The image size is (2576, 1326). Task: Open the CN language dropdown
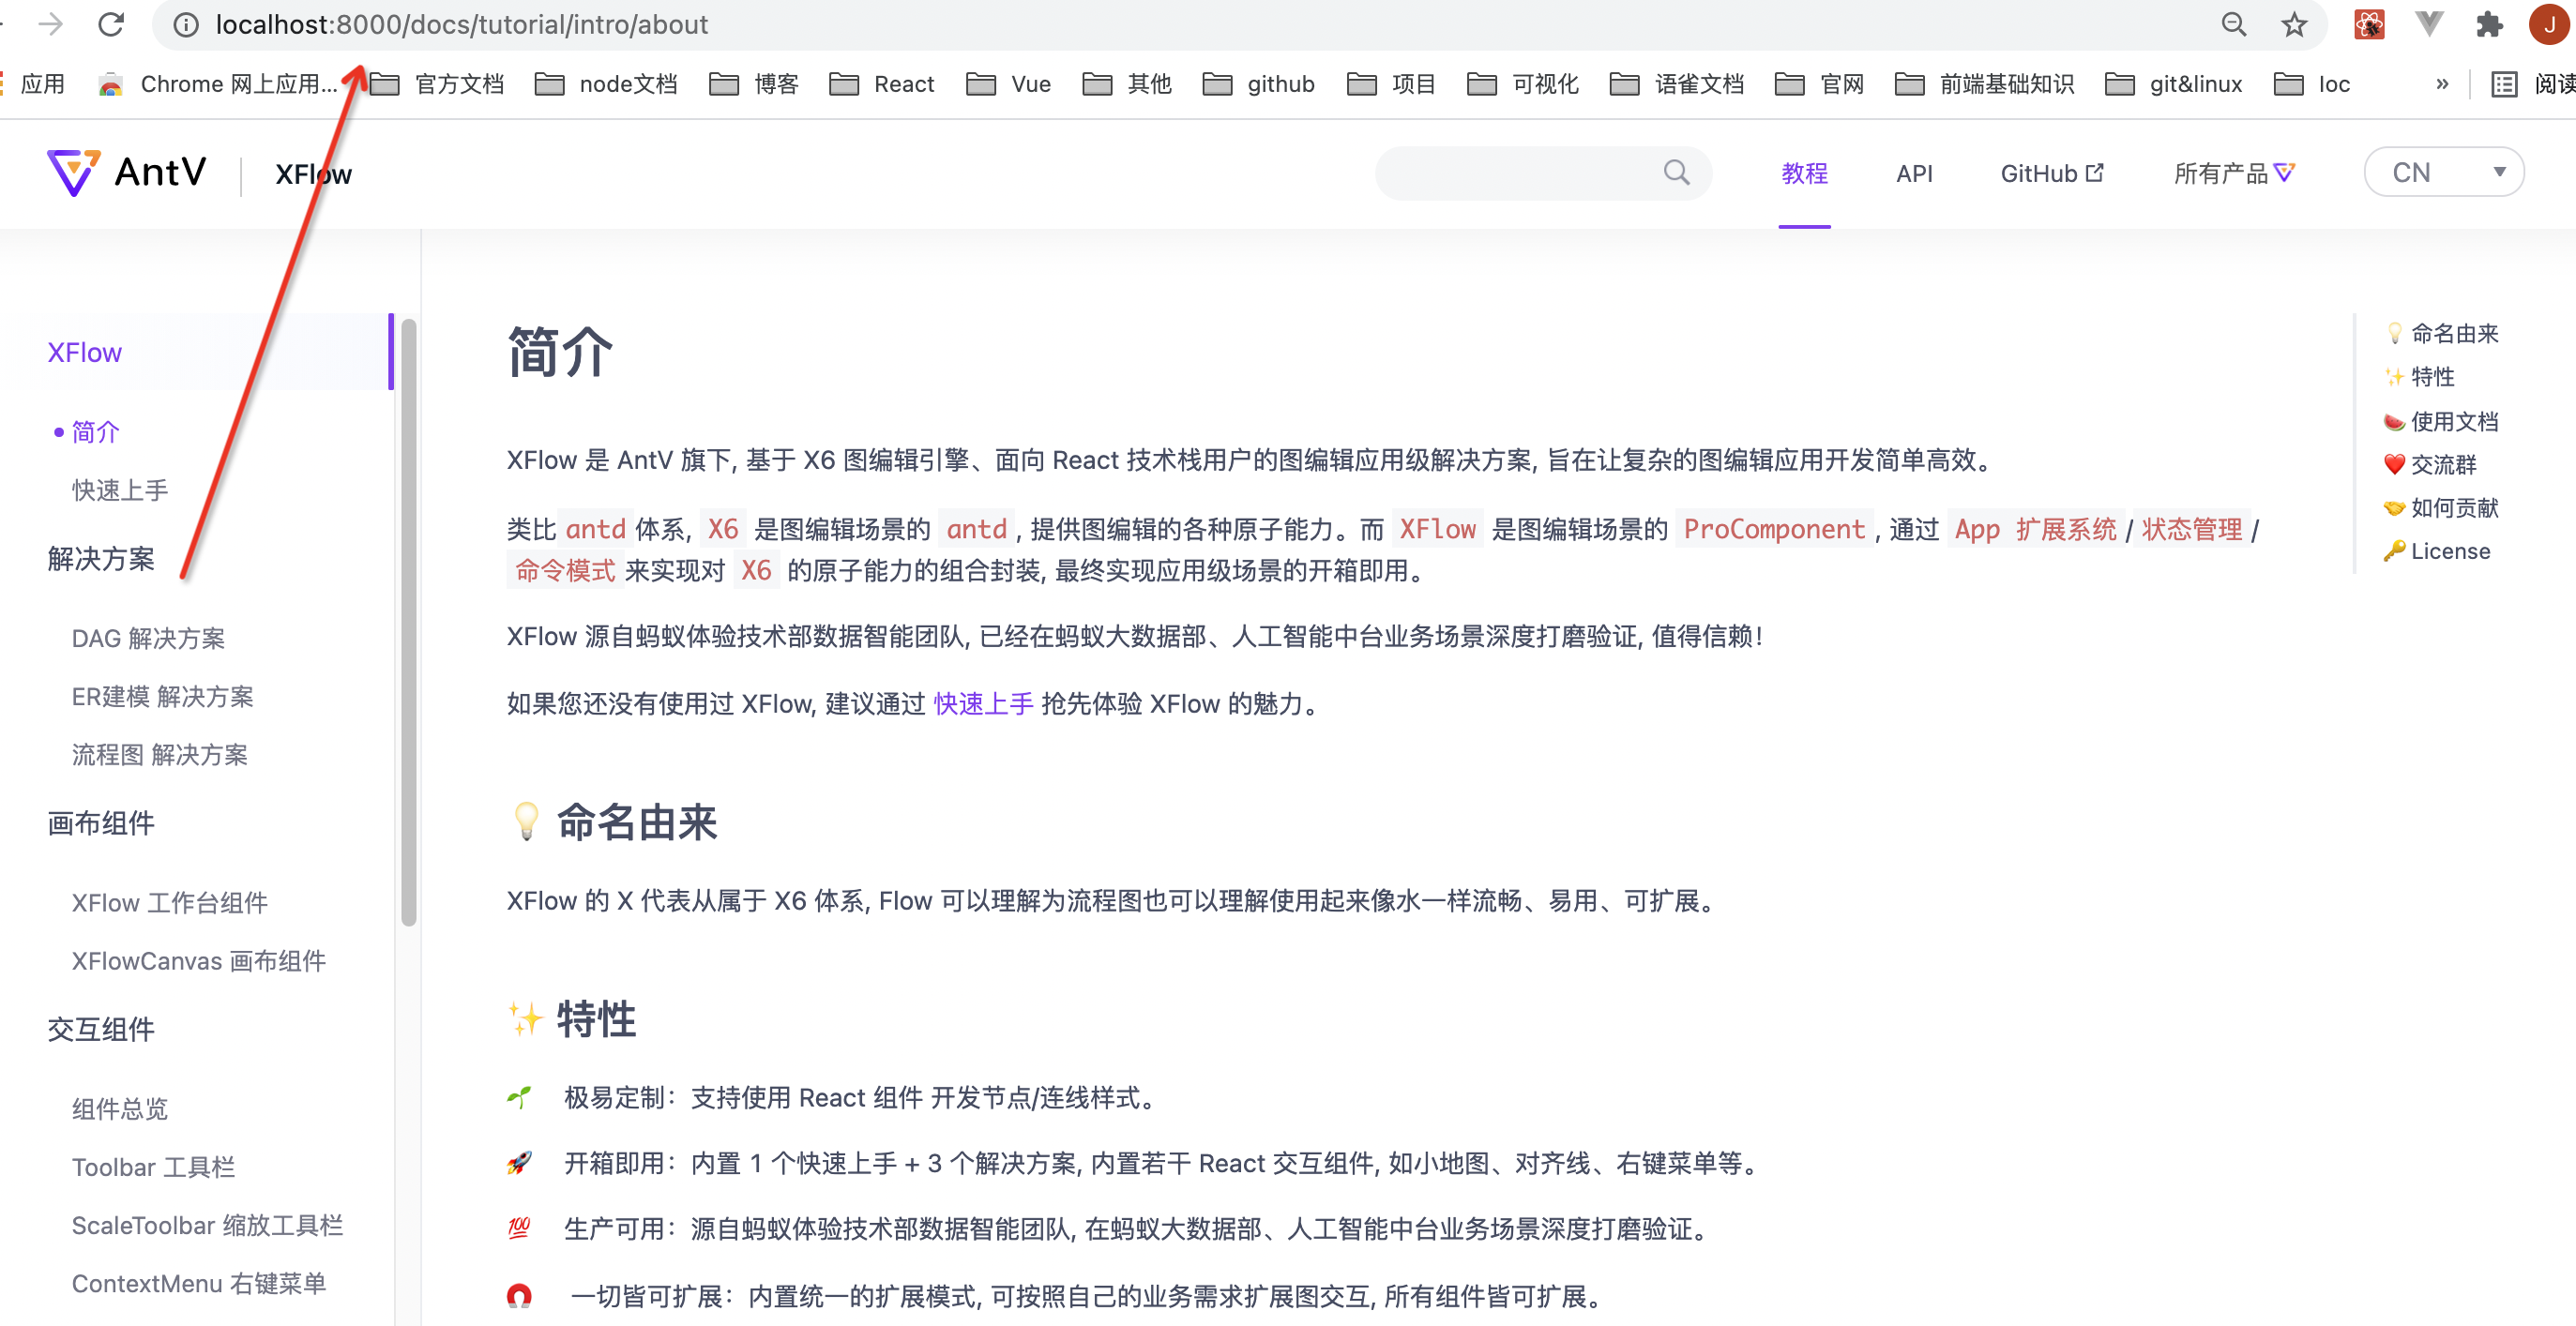coord(2443,173)
